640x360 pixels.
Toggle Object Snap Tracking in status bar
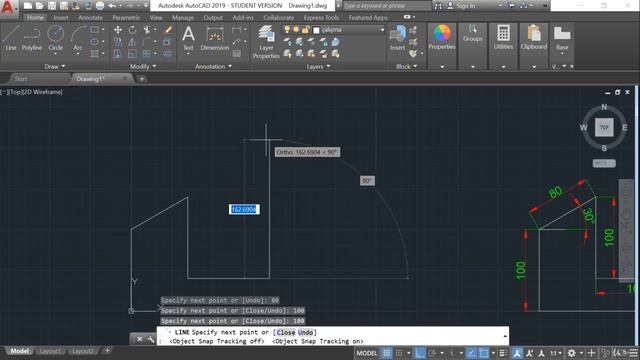pos(471,353)
